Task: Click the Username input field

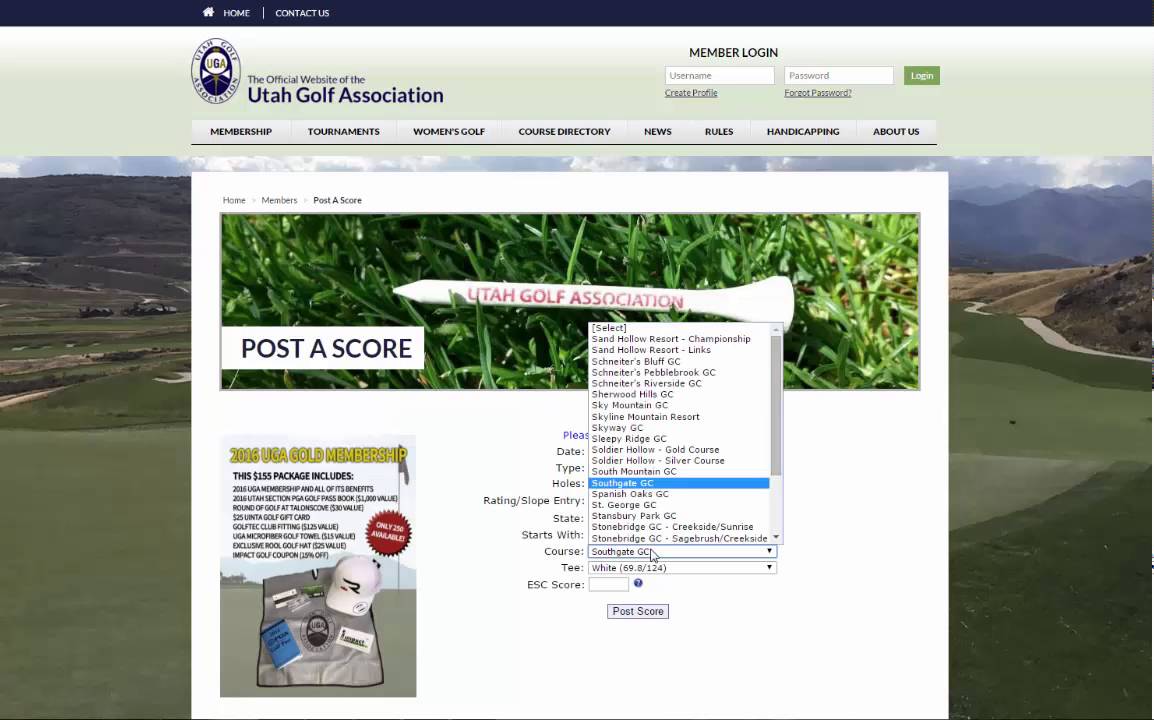Action: coord(719,75)
